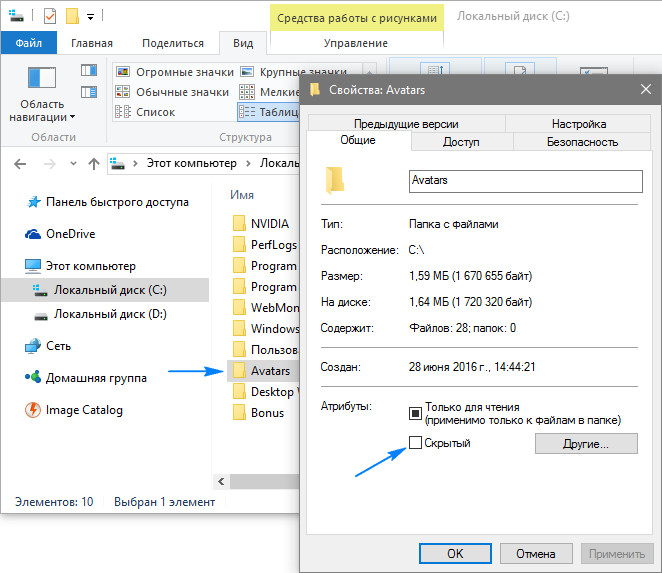This screenshot has width=662, height=573.
Task: Toggle the Только для чтения checkbox
Action: point(416,412)
